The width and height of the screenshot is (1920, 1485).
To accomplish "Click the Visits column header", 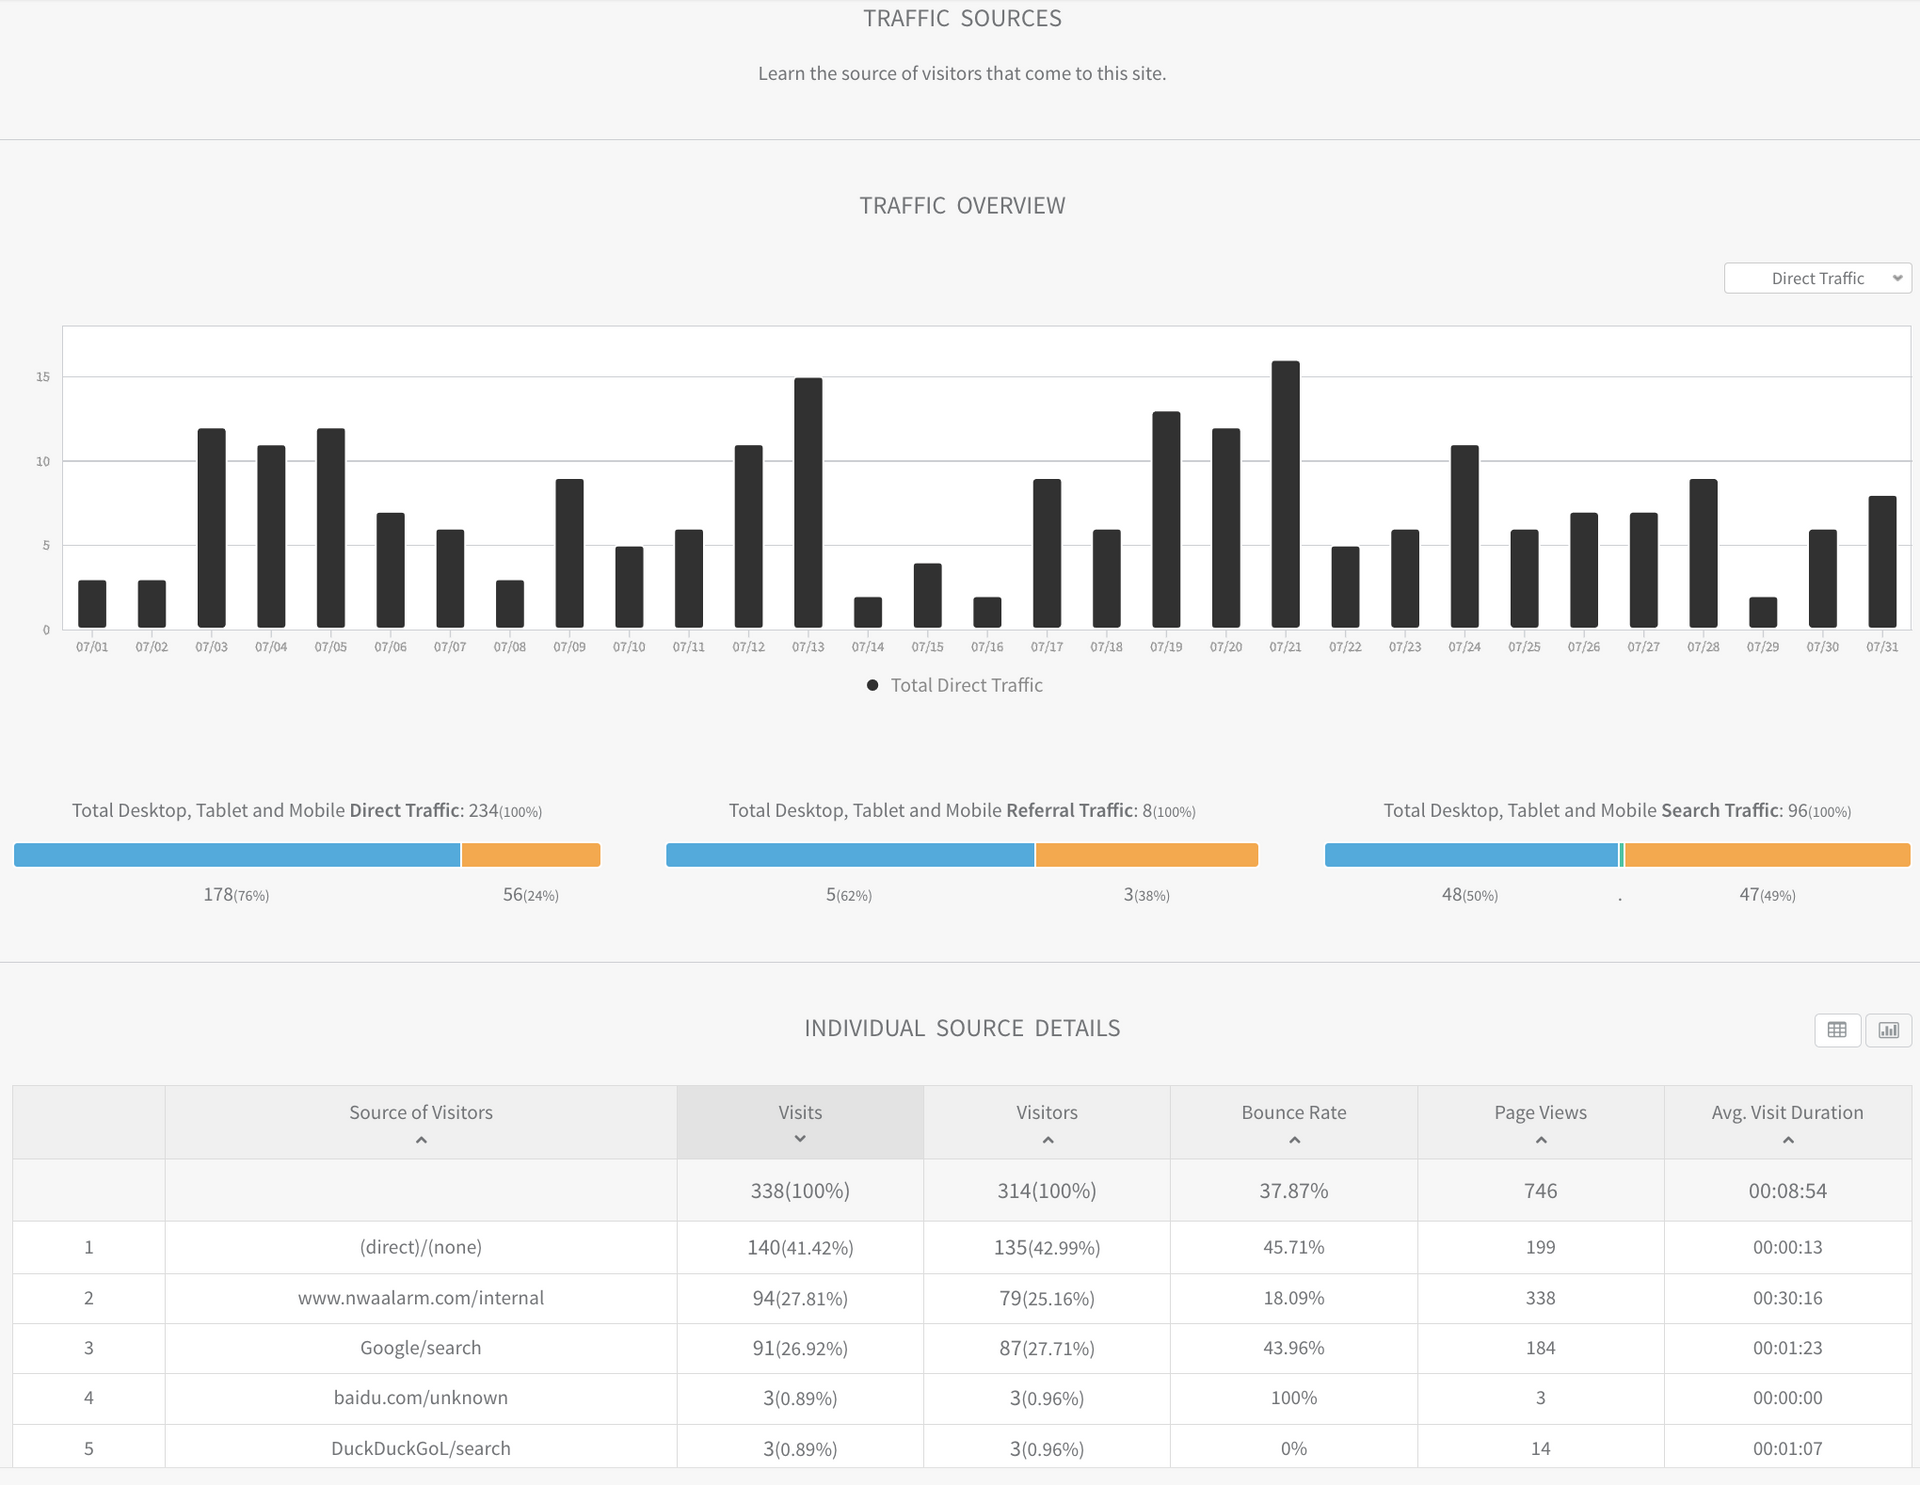I will coord(800,1113).
